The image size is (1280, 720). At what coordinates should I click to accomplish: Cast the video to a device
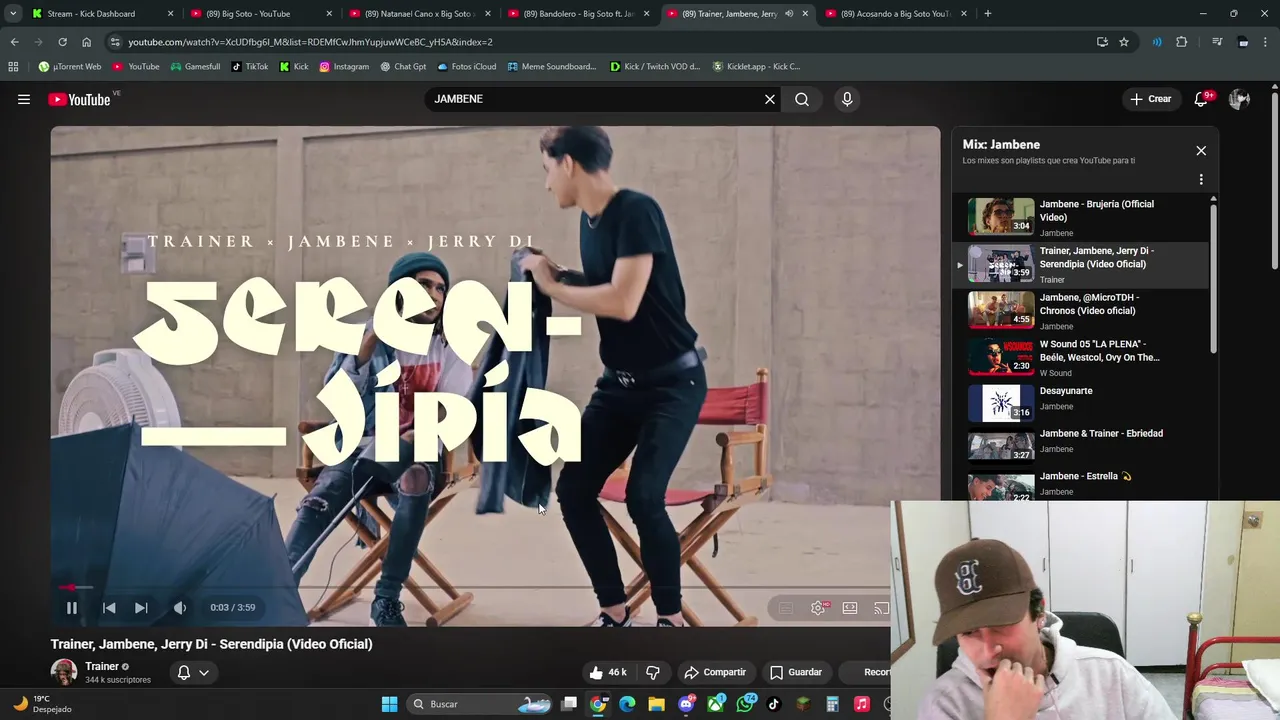click(881, 608)
